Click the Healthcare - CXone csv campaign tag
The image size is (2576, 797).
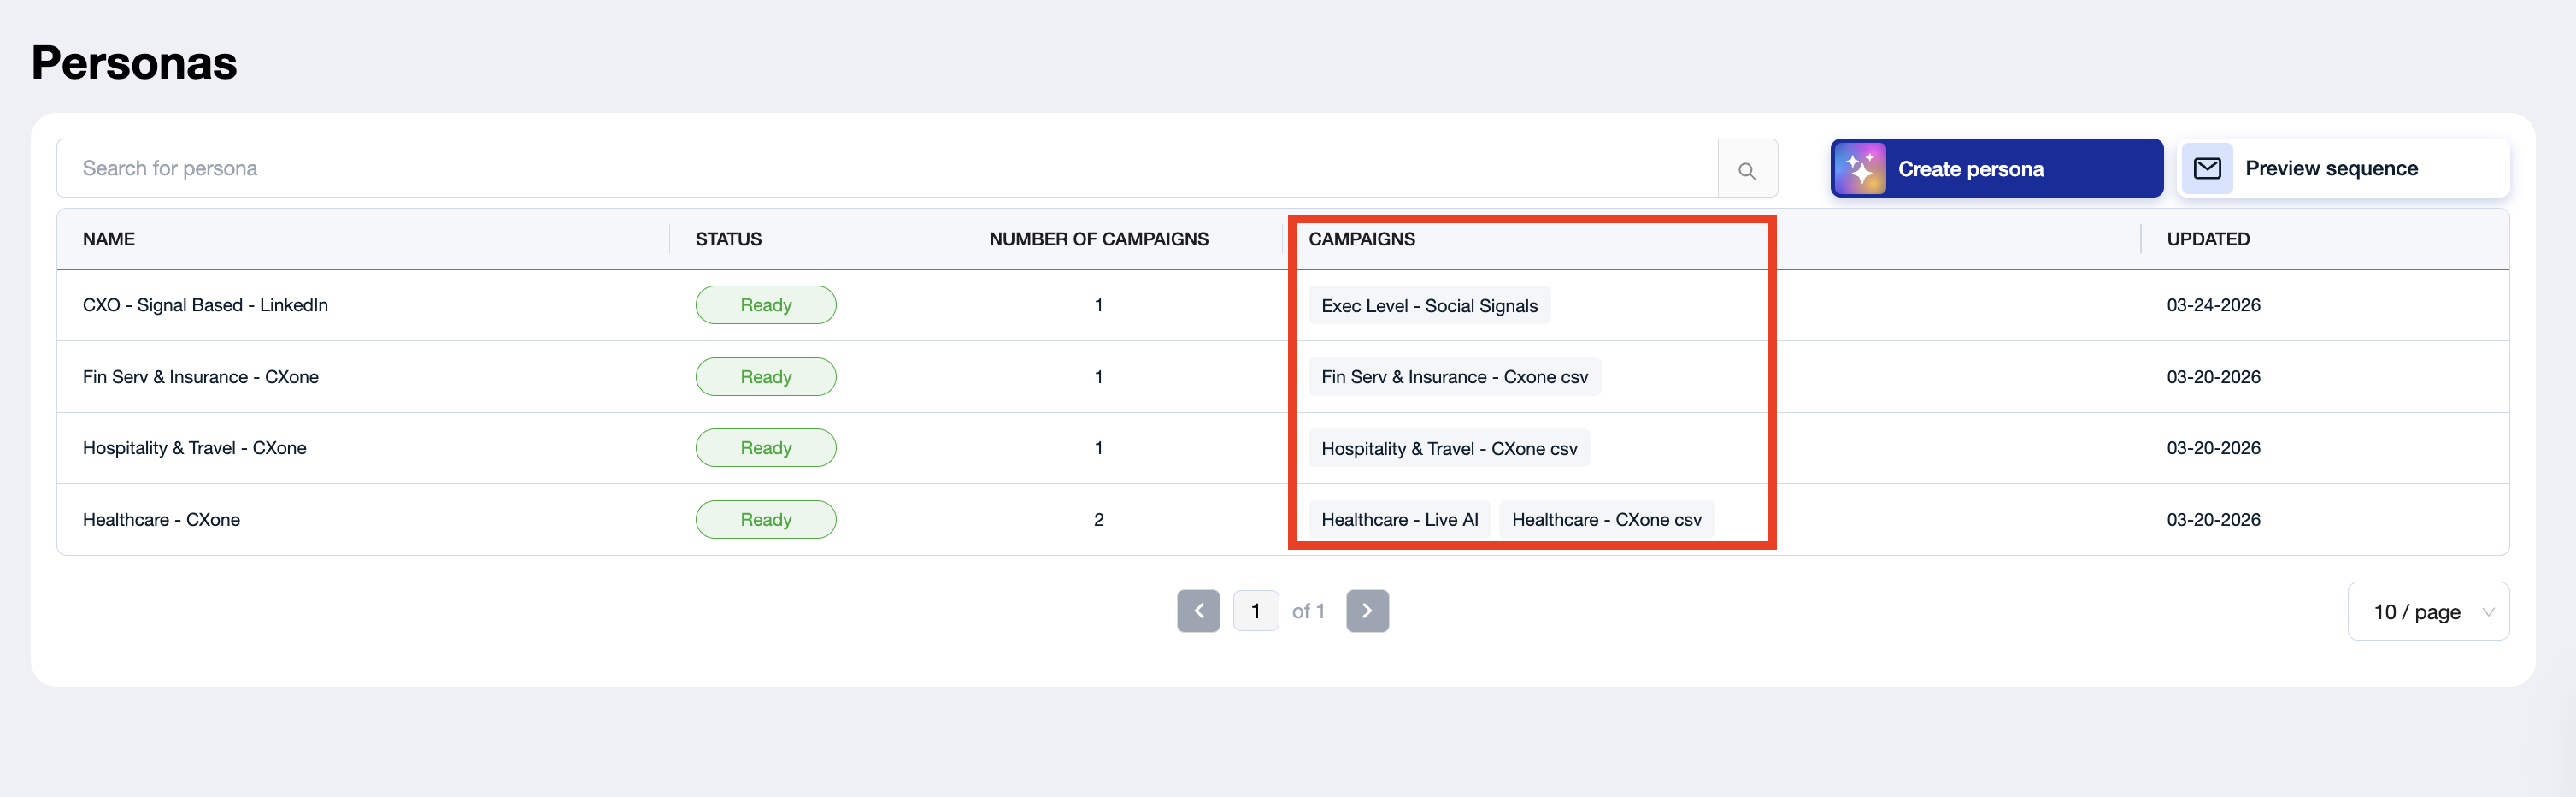1606,520
